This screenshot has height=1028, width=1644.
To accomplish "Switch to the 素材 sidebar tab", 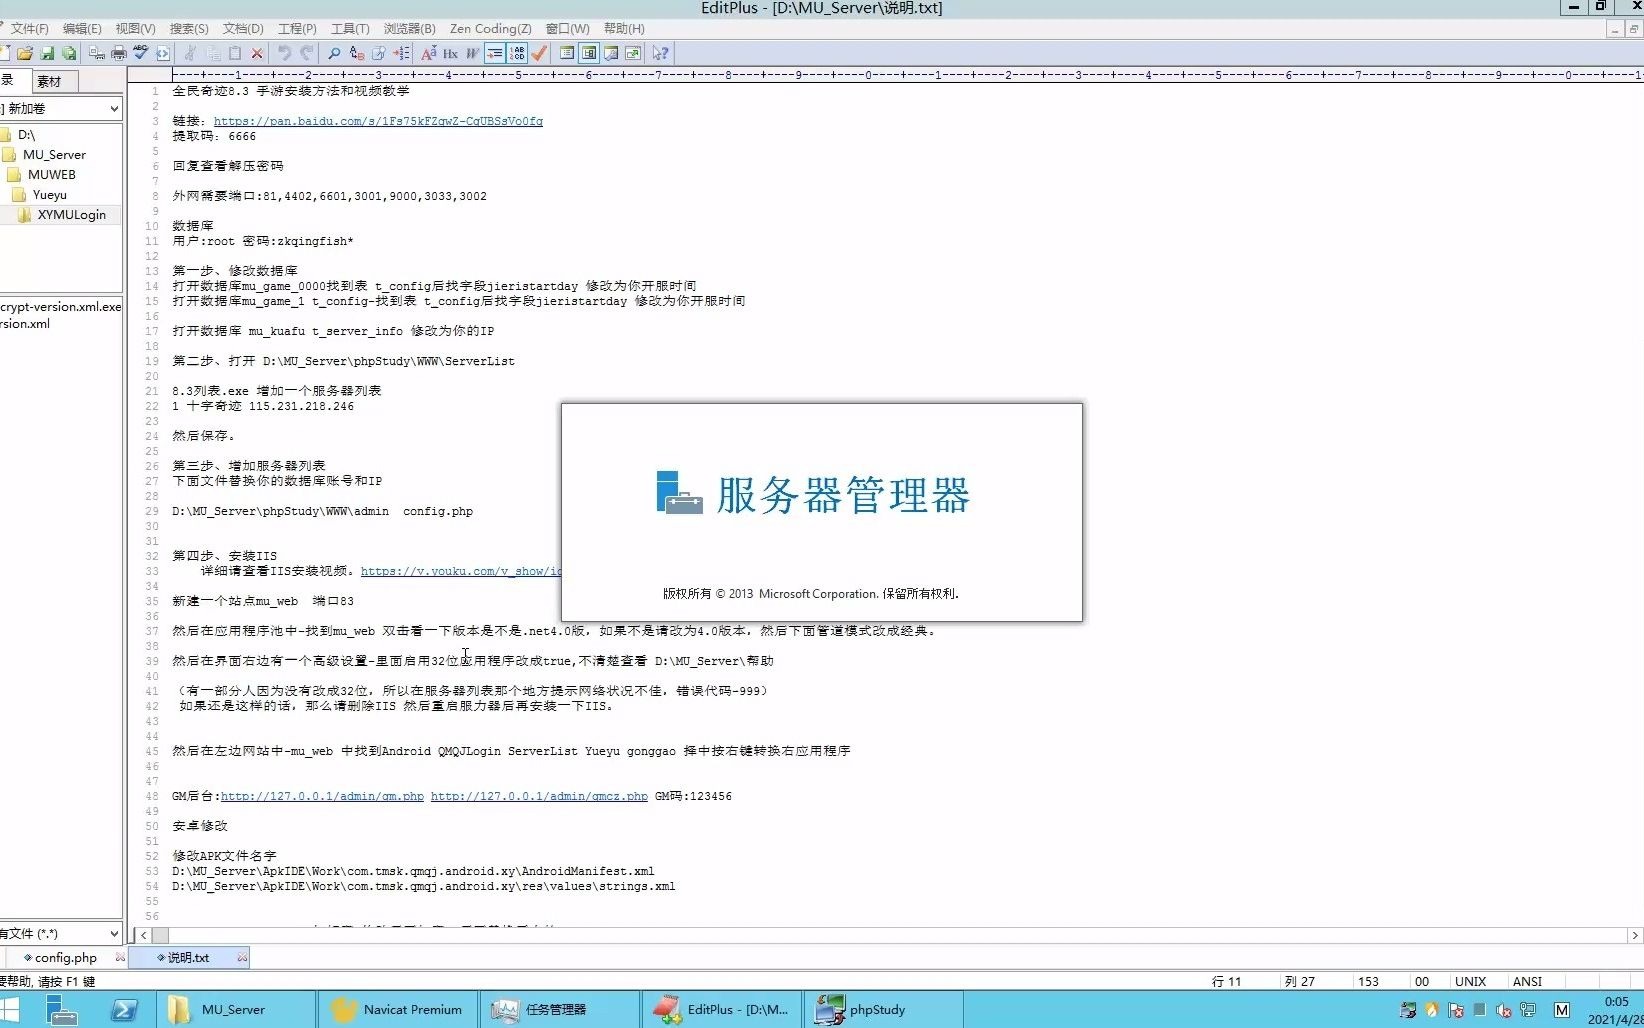I will click(x=53, y=81).
